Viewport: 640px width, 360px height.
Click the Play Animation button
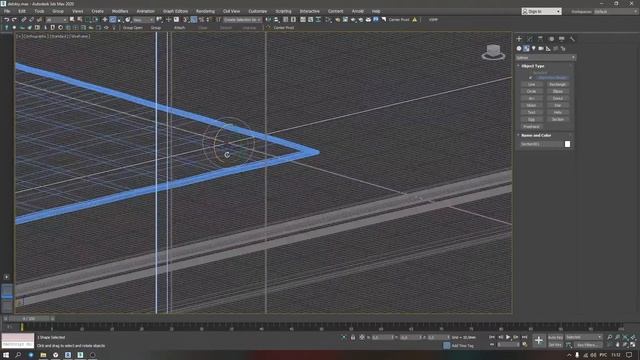click(508, 337)
